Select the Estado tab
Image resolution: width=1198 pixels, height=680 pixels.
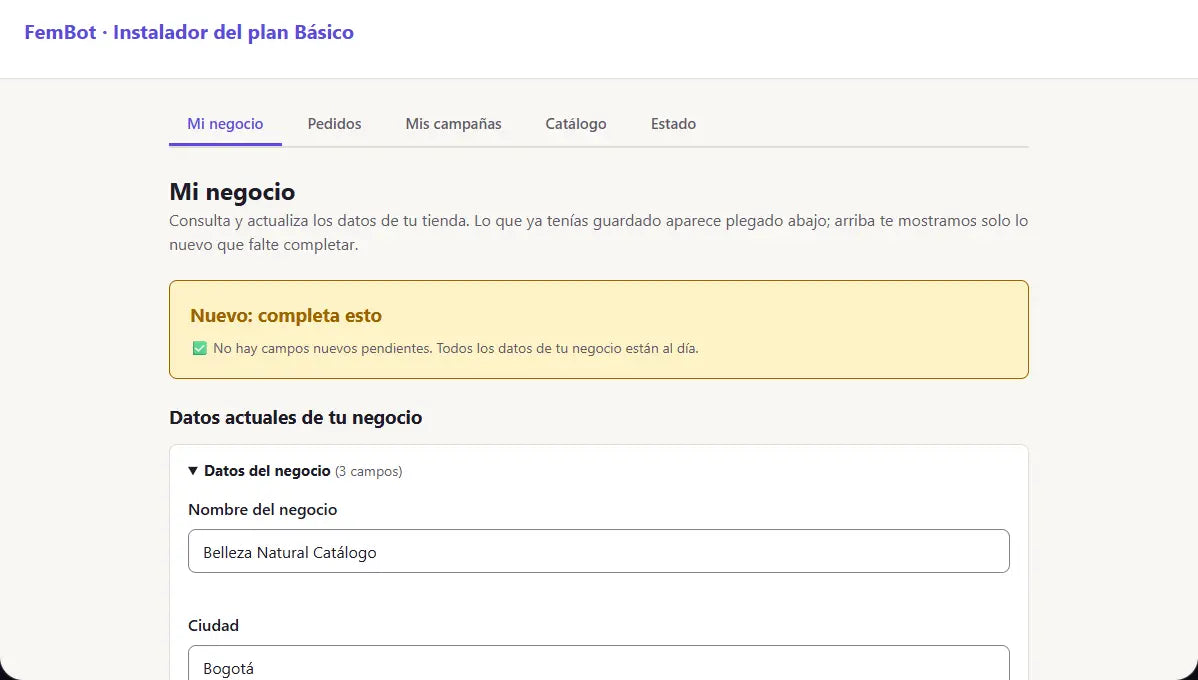(673, 124)
